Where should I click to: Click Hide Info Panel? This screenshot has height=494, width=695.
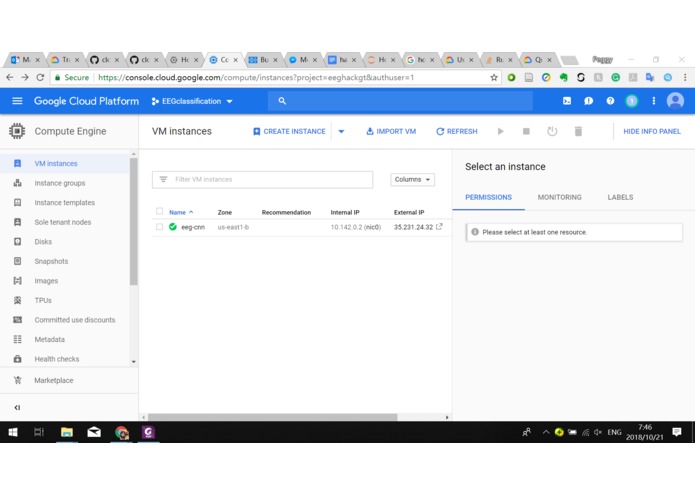point(652,131)
